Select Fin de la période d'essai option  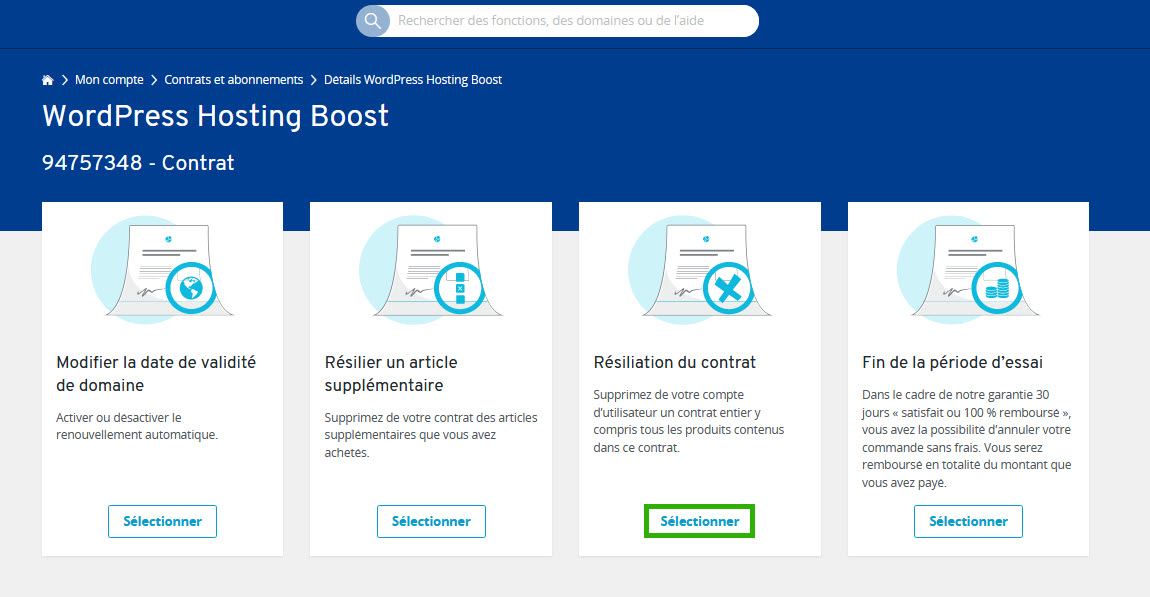coord(968,521)
